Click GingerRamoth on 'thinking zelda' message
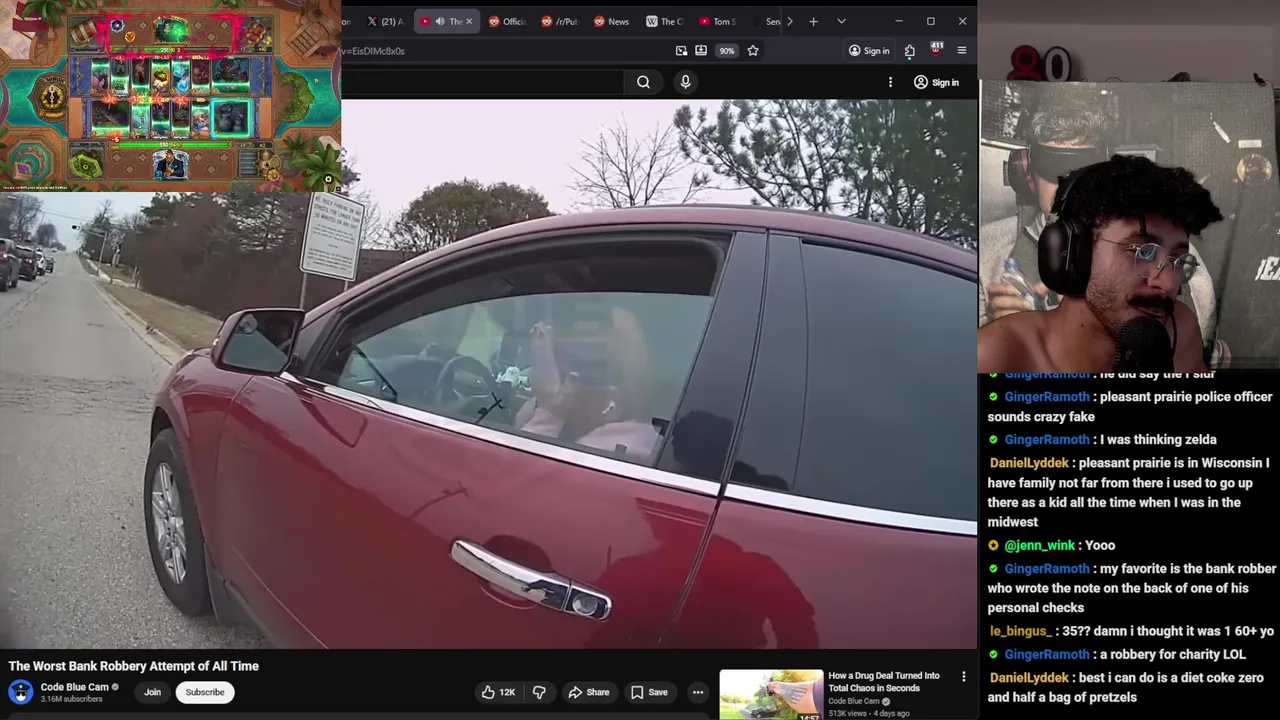Viewport: 1280px width, 720px height. [1046, 439]
